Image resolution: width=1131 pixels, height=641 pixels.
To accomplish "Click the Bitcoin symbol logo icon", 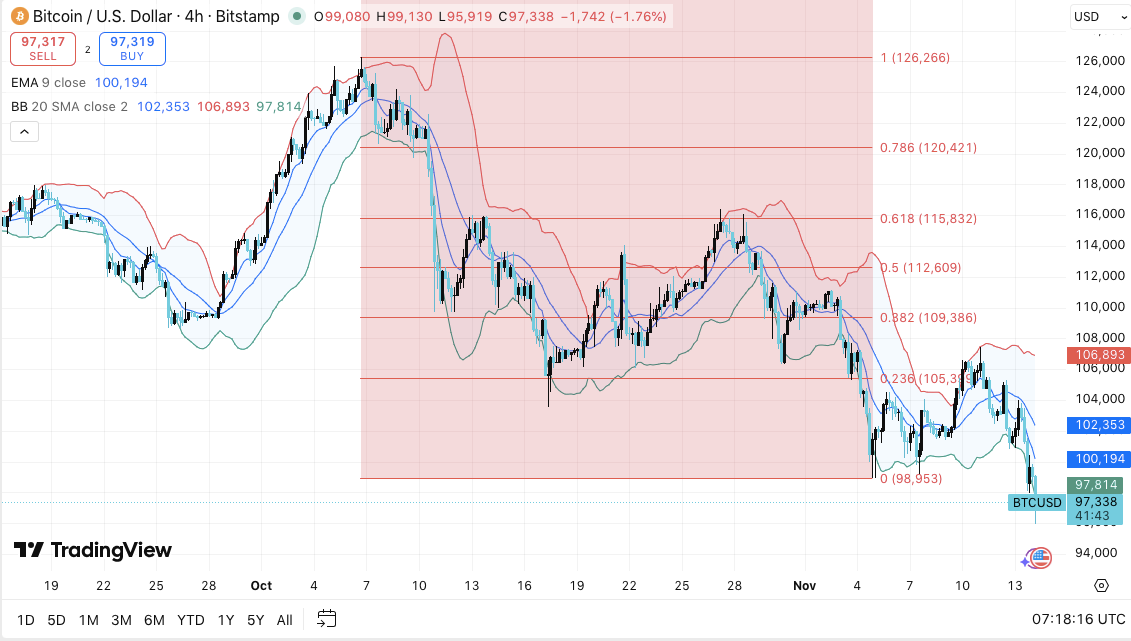I will 20,17.
